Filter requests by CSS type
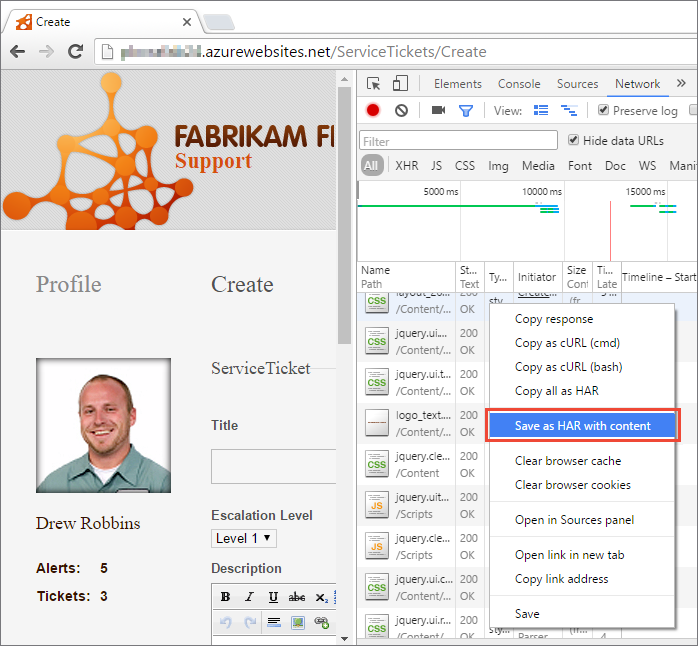The width and height of the screenshot is (698, 646). pos(465,166)
